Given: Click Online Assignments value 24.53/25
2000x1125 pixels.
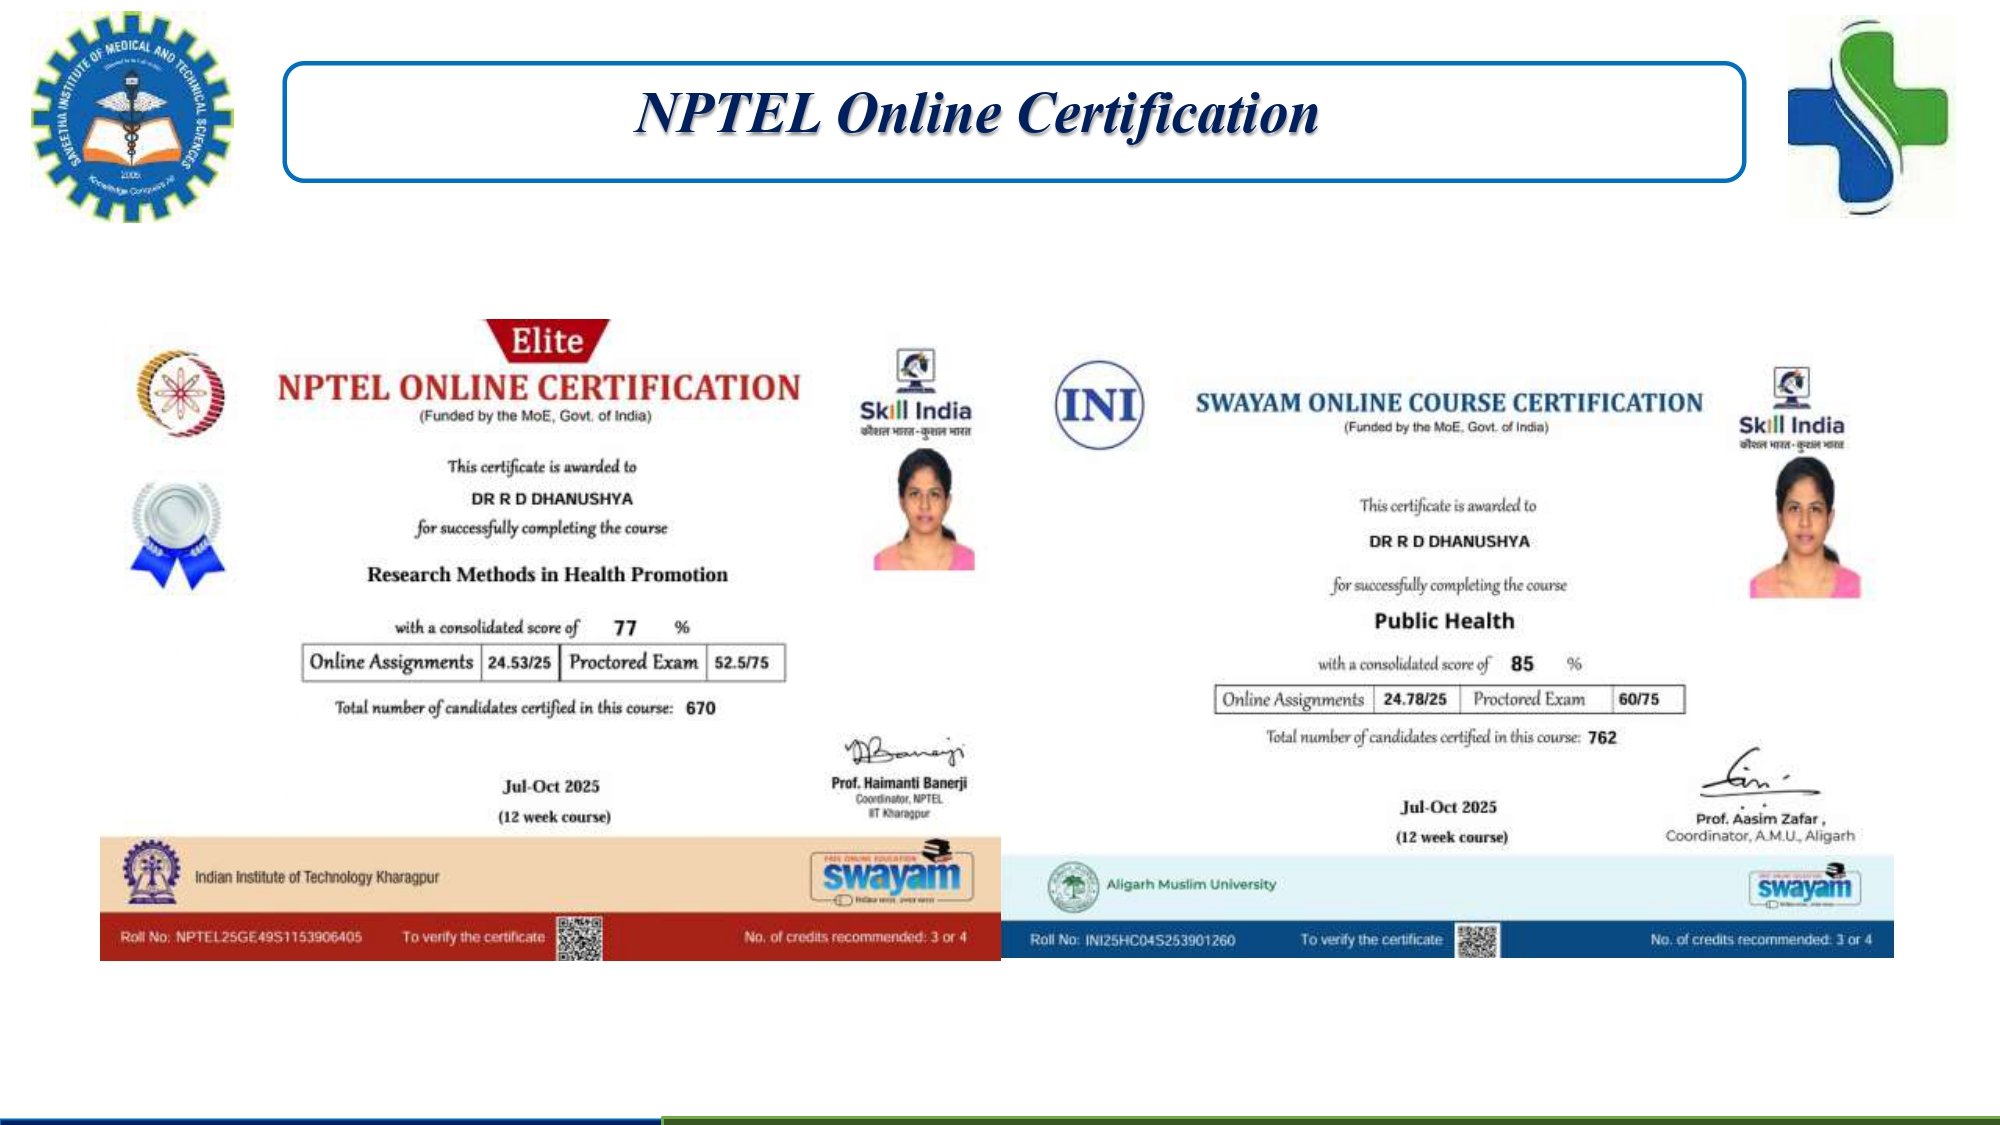Looking at the screenshot, I should [519, 663].
